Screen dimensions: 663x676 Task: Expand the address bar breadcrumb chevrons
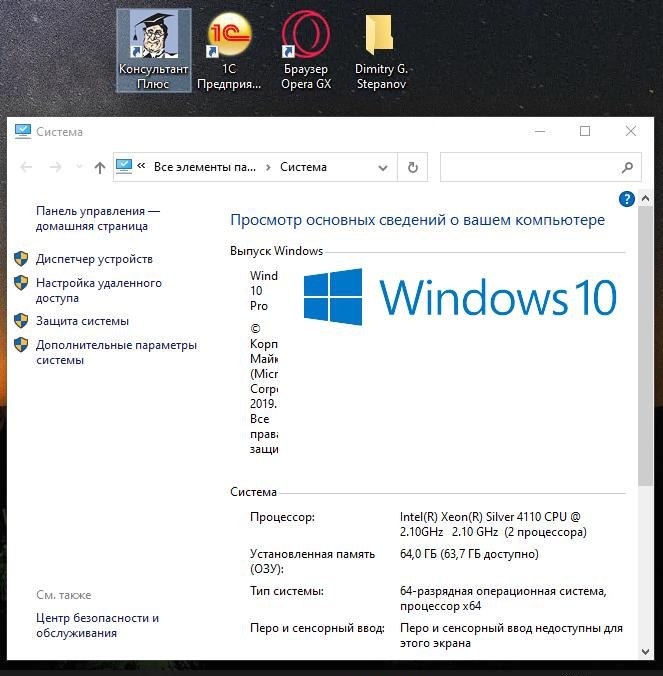pos(141,166)
